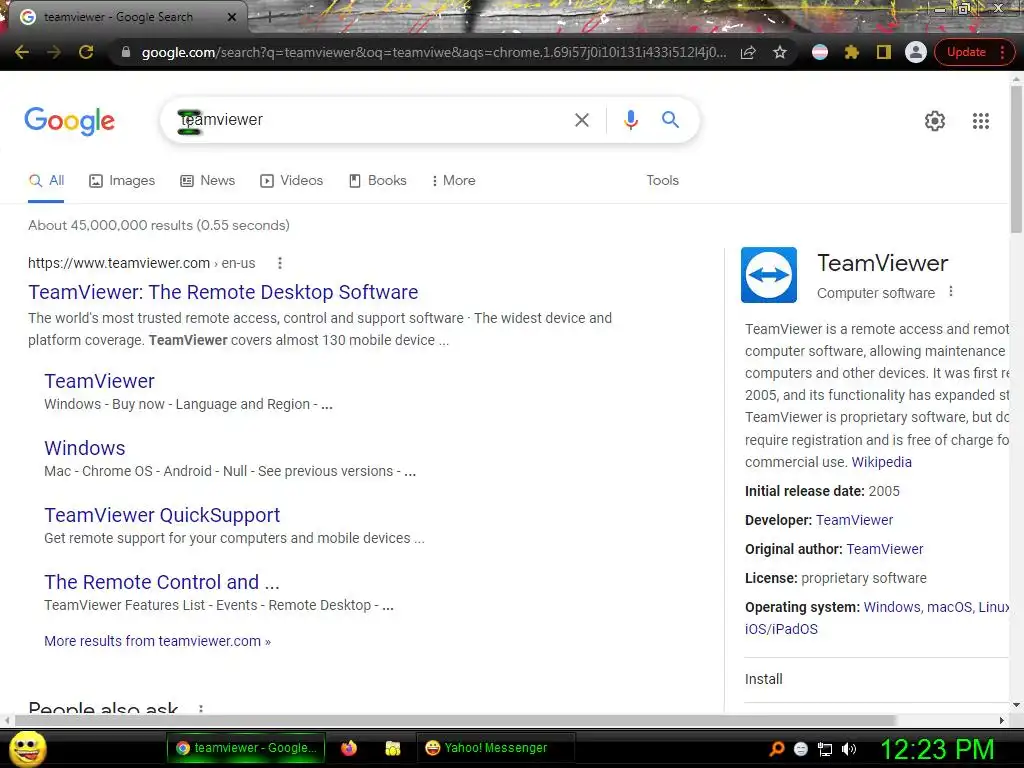
Task: Open People also ask three-dot menu
Action: [200, 709]
